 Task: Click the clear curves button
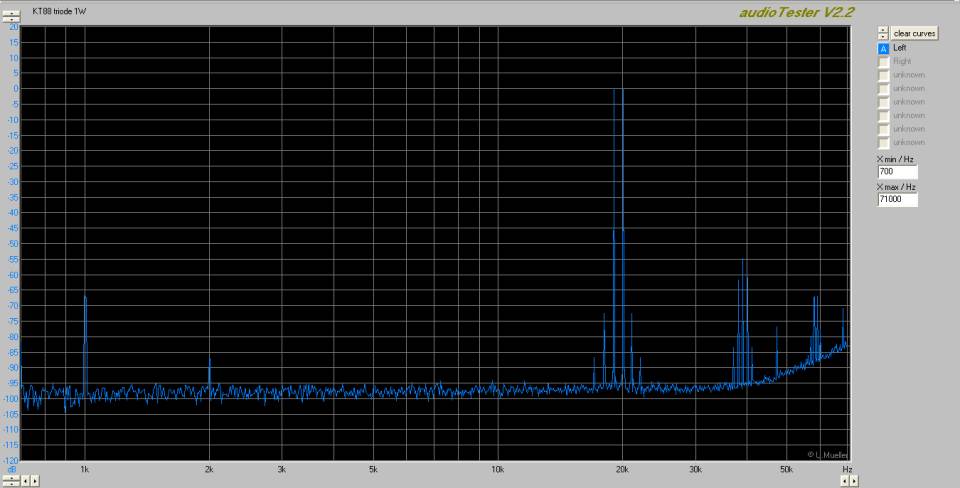(x=914, y=33)
